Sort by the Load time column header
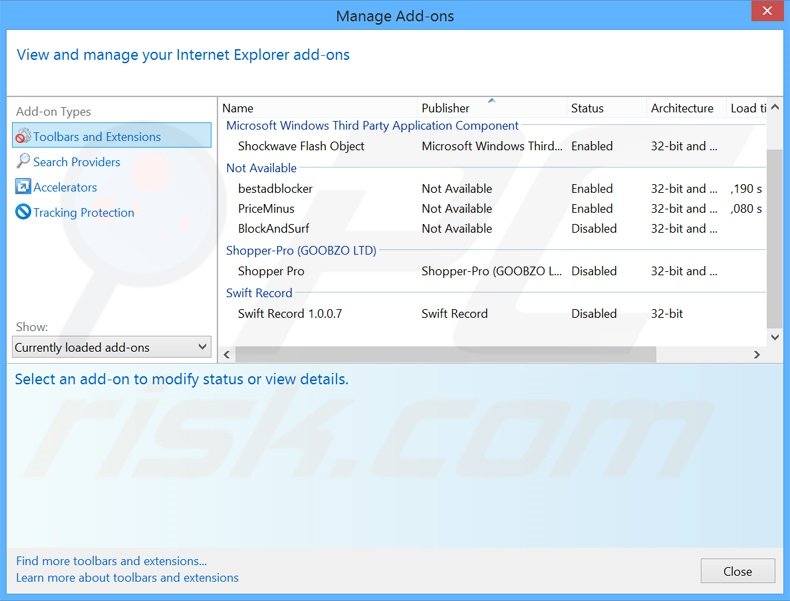The image size is (790, 601). coord(747,108)
